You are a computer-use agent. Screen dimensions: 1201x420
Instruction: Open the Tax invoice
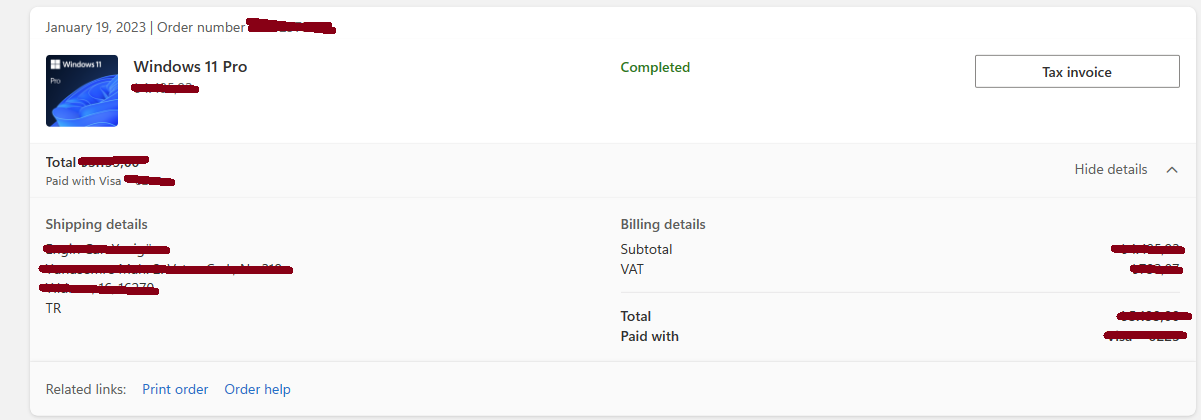click(x=1076, y=72)
